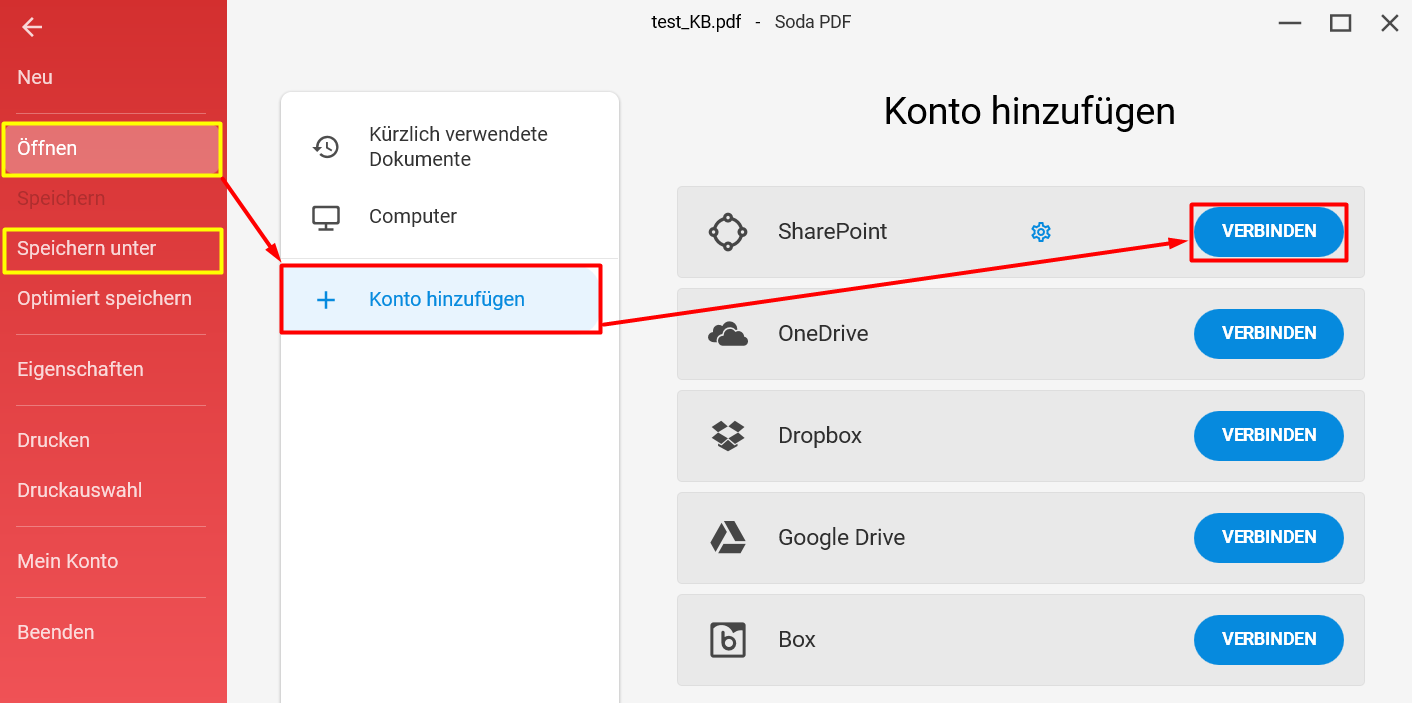The height and width of the screenshot is (703, 1412).
Task: Click the Google Drive label text
Action: (841, 538)
